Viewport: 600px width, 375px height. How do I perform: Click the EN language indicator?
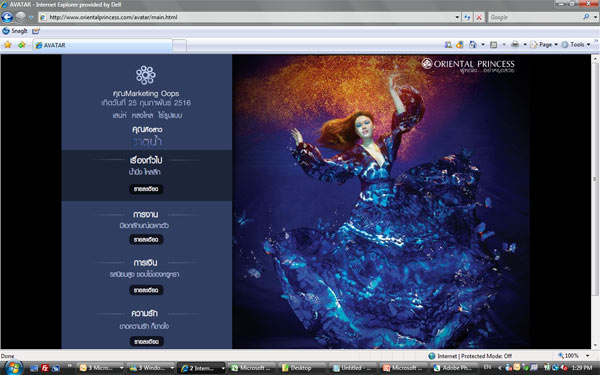(487, 367)
